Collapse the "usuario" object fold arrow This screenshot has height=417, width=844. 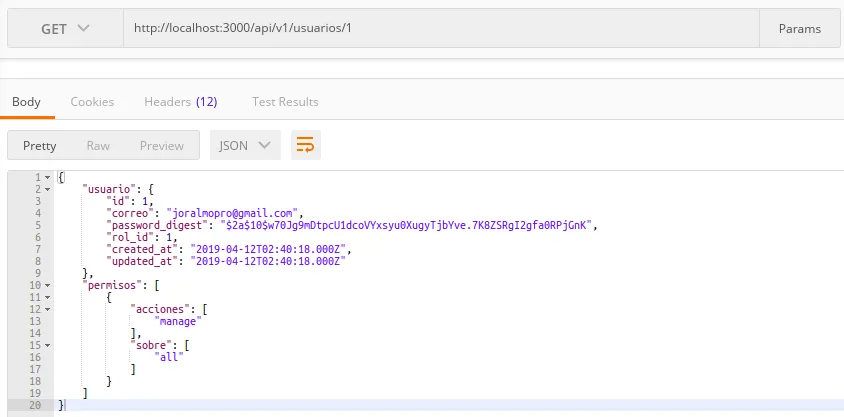point(47,189)
